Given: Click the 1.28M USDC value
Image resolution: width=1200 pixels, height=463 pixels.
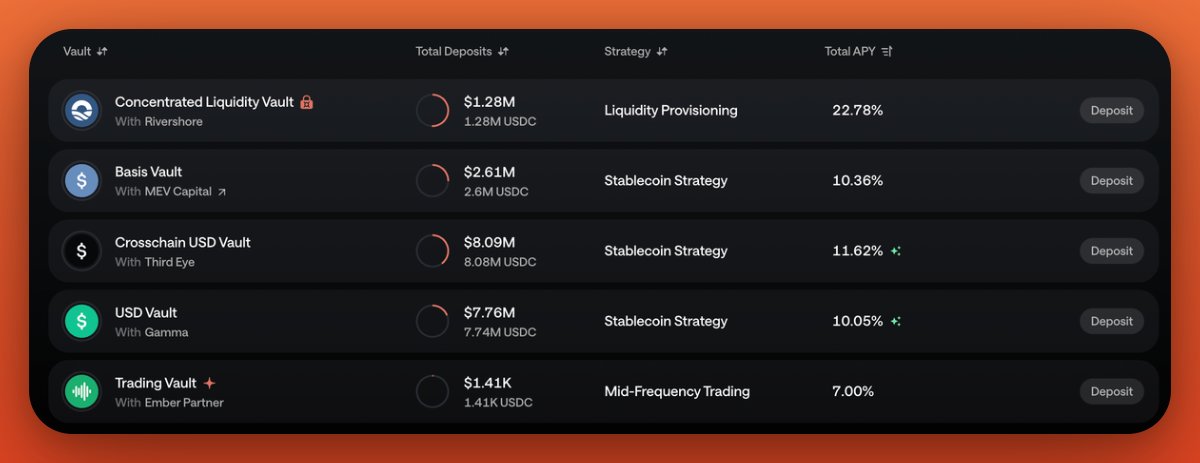Looking at the screenshot, I should click(x=500, y=122).
